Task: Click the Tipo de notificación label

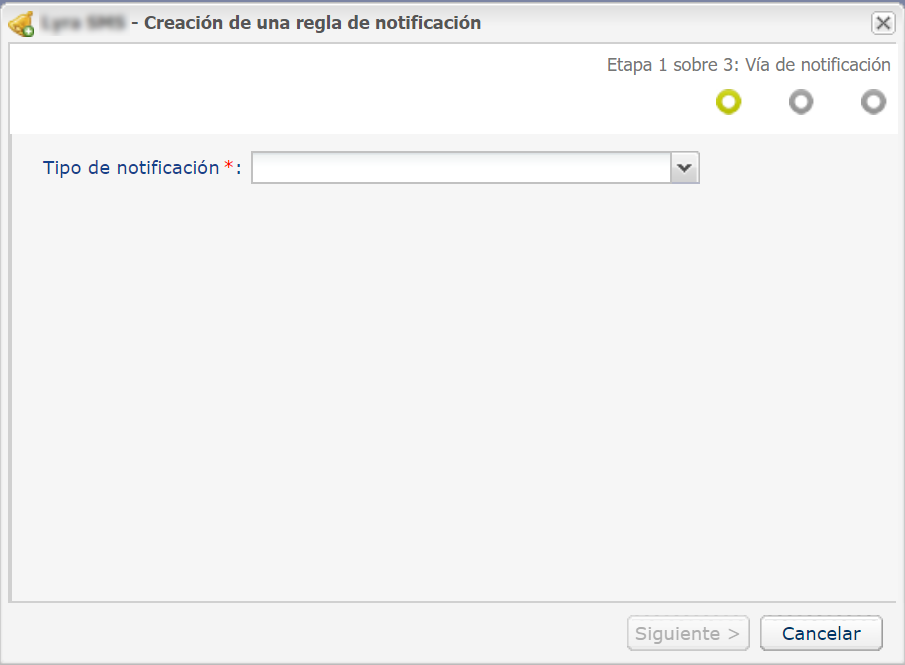Action: coord(130,168)
